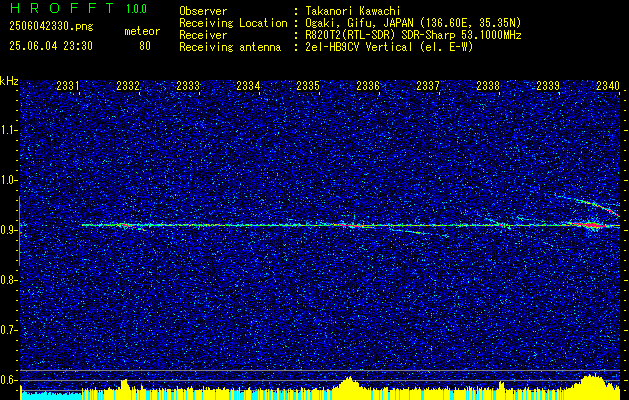Click the cyan power segment before 2331

51,395
